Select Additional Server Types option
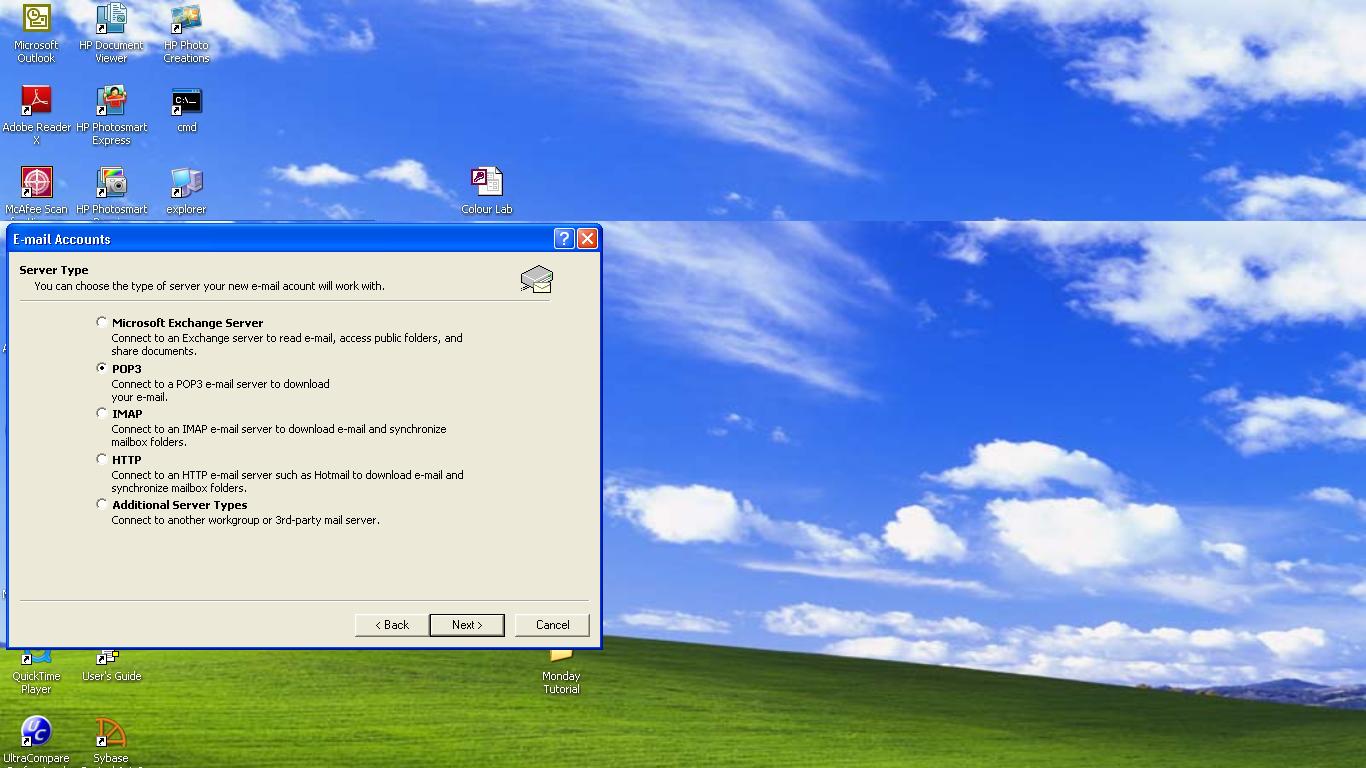Image resolution: width=1366 pixels, height=768 pixels. 102,504
